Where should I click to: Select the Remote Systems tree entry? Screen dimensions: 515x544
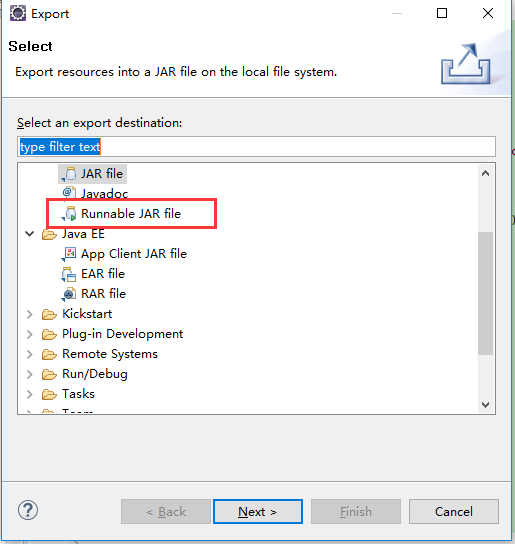click(110, 354)
